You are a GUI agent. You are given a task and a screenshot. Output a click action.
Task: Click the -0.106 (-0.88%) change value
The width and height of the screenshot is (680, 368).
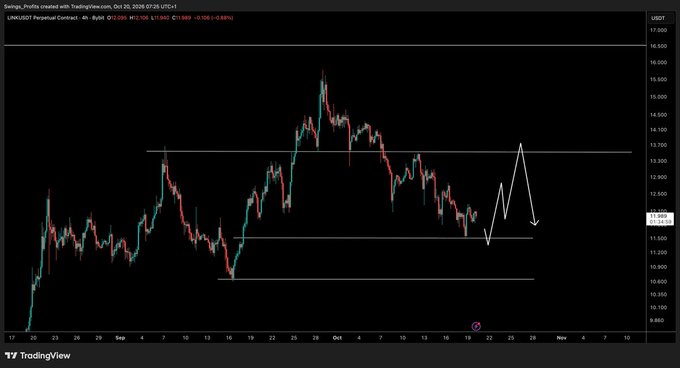click(213, 18)
